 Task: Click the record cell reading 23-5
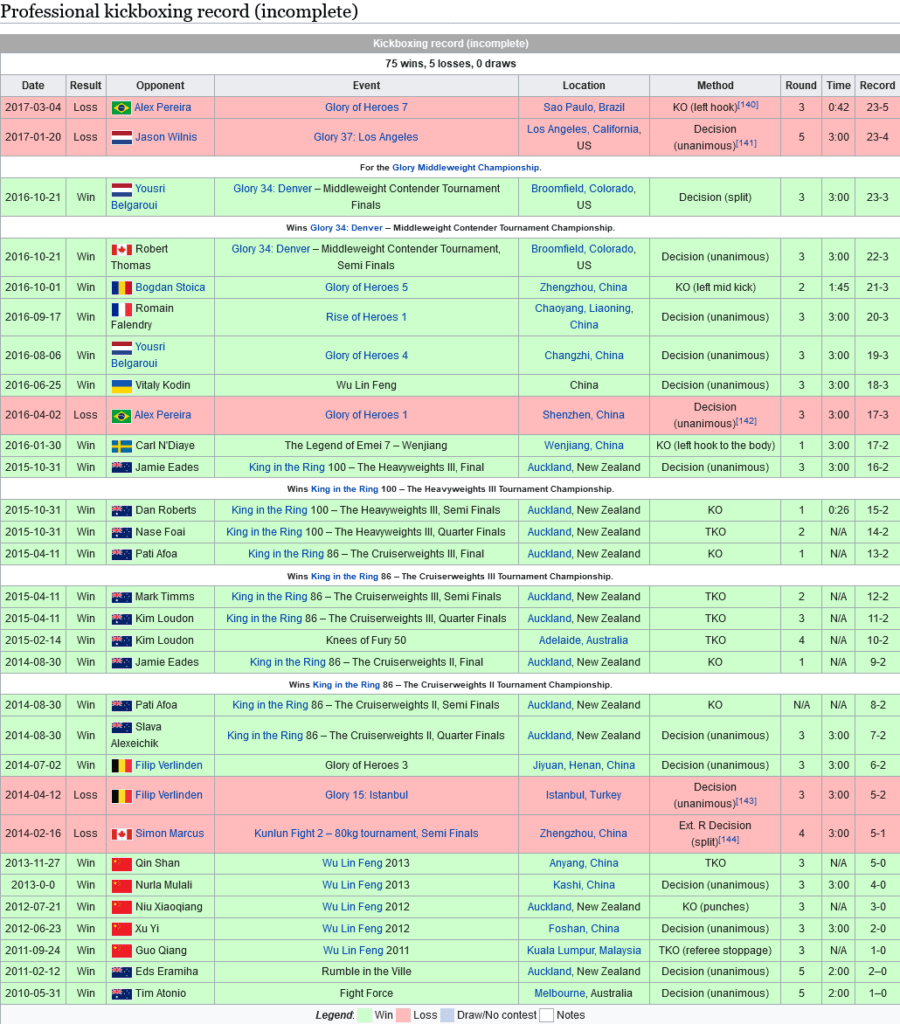pyautogui.click(x=877, y=108)
